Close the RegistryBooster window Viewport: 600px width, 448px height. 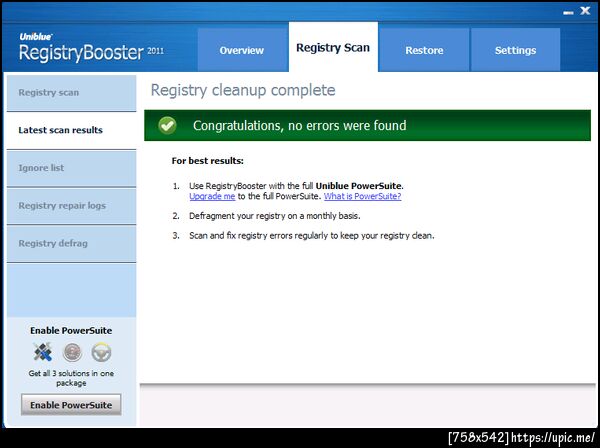point(585,11)
